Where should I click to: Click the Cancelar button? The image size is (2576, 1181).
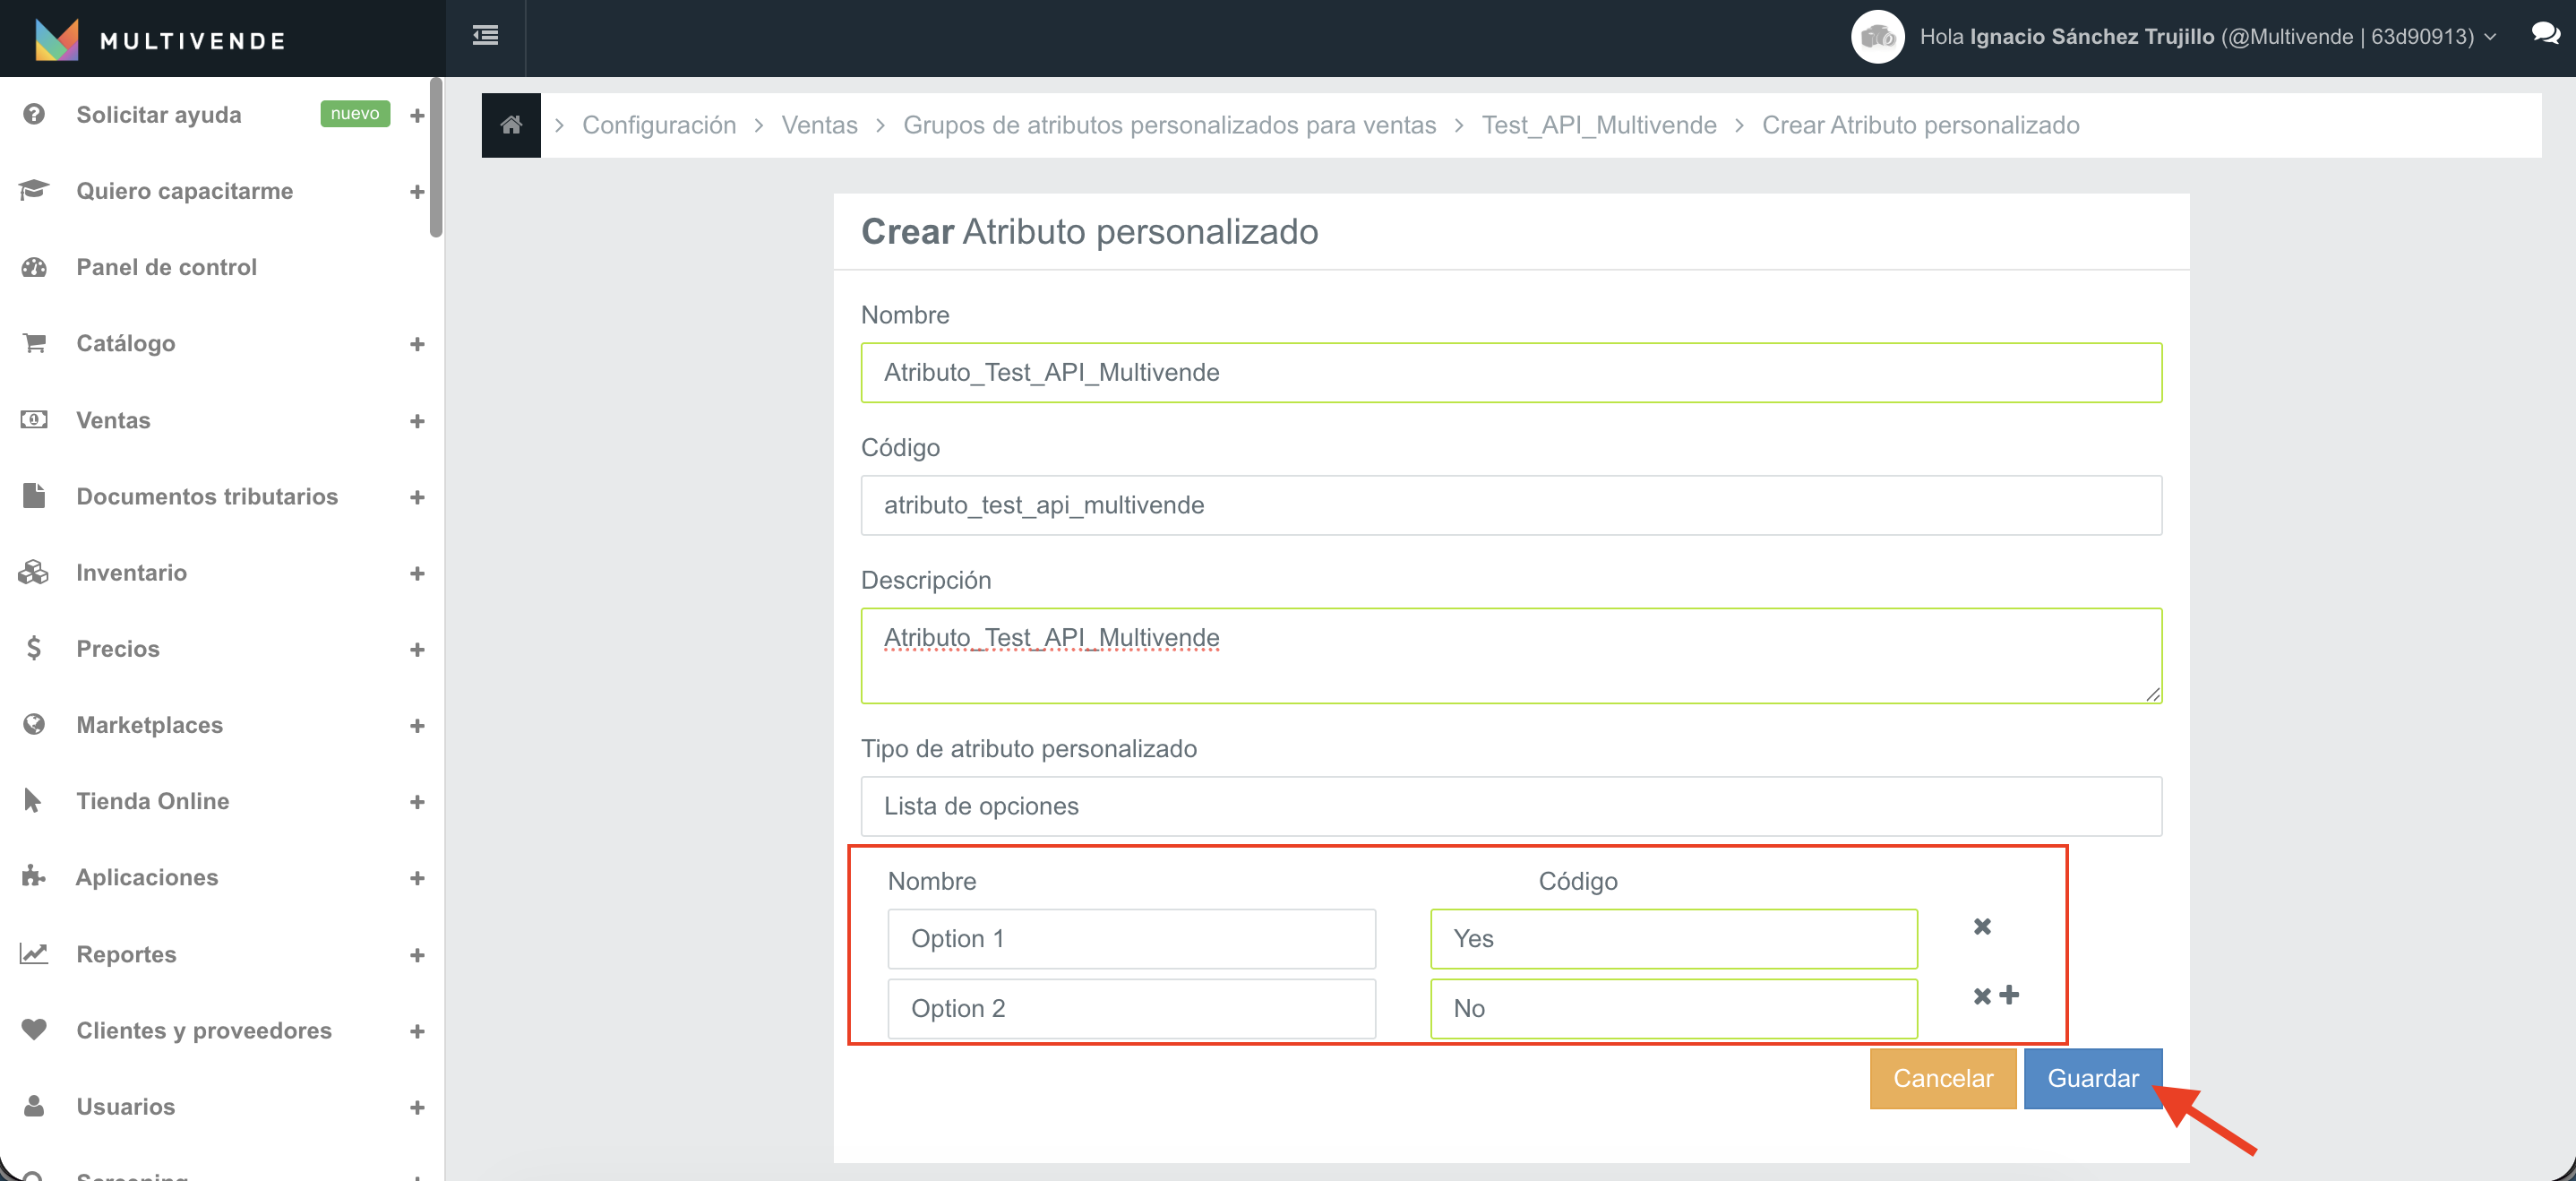pos(1942,1078)
